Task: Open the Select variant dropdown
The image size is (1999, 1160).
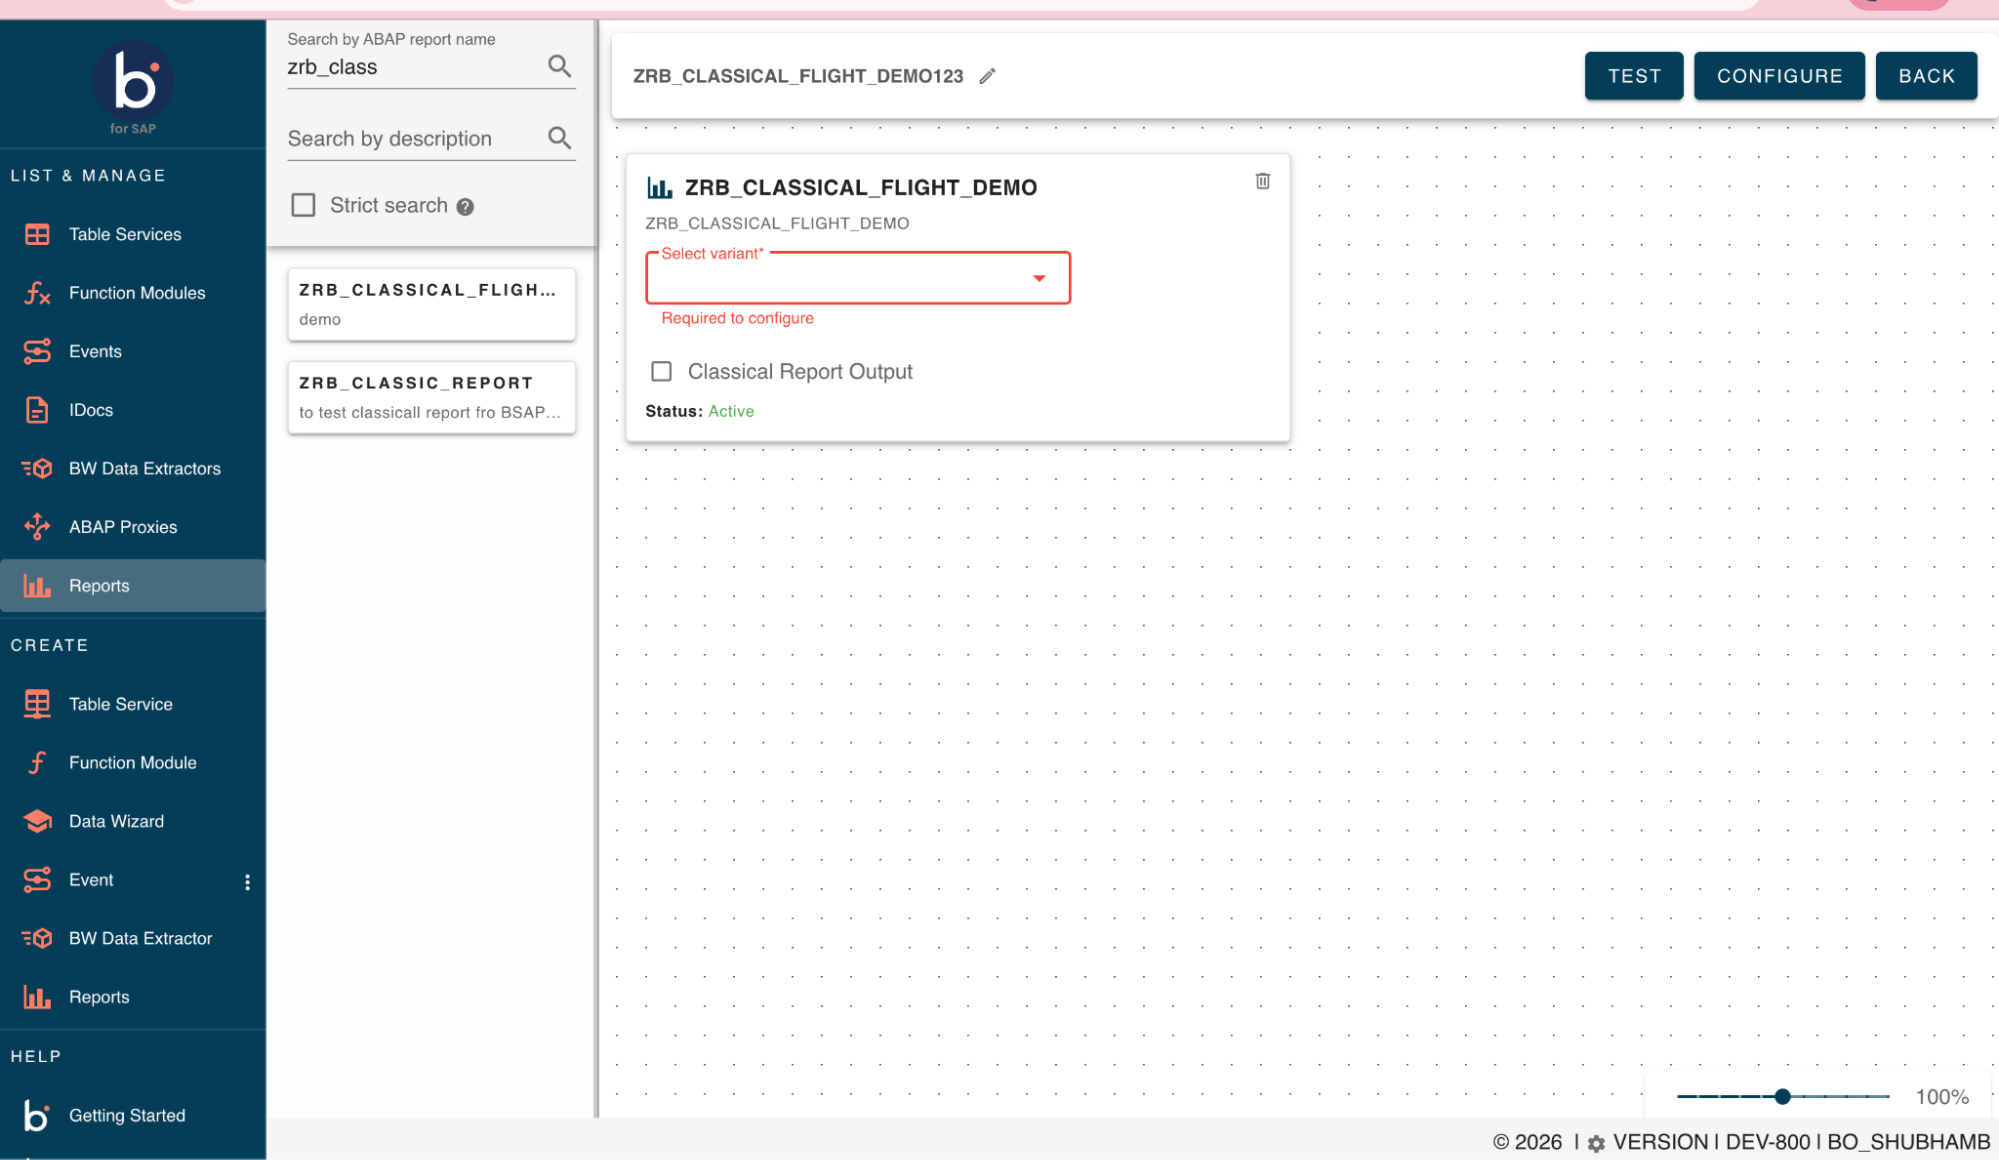Action: [858, 278]
